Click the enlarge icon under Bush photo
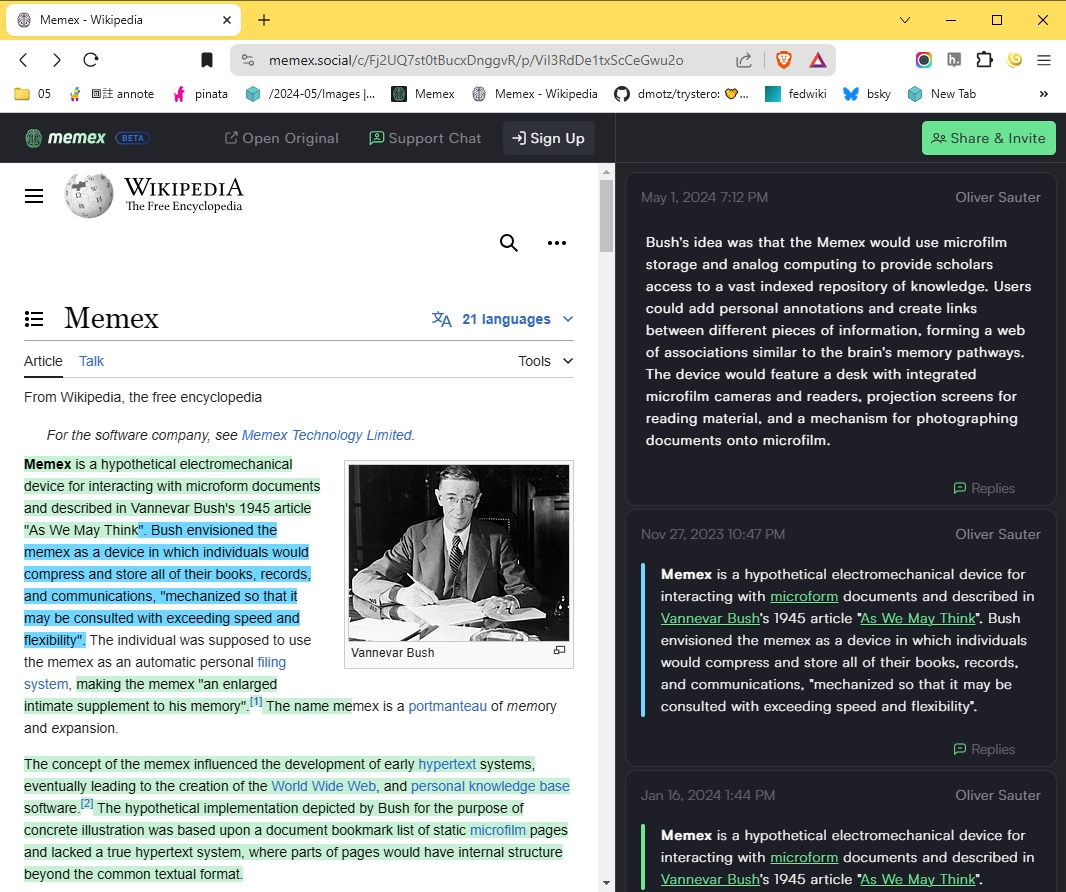Viewport: 1066px width, 892px height. (560, 651)
